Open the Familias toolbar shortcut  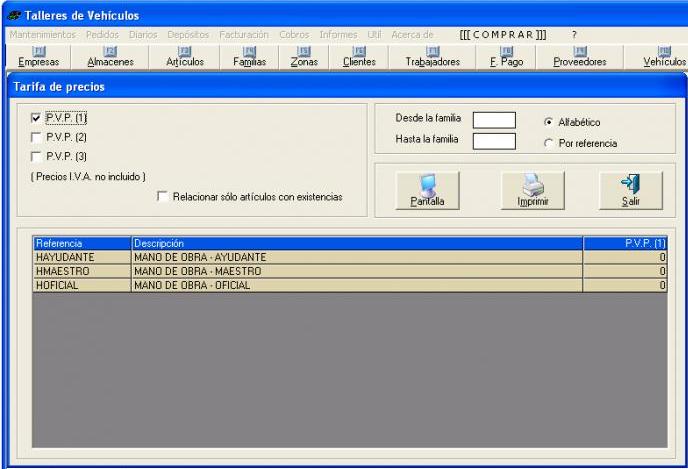pos(249,57)
